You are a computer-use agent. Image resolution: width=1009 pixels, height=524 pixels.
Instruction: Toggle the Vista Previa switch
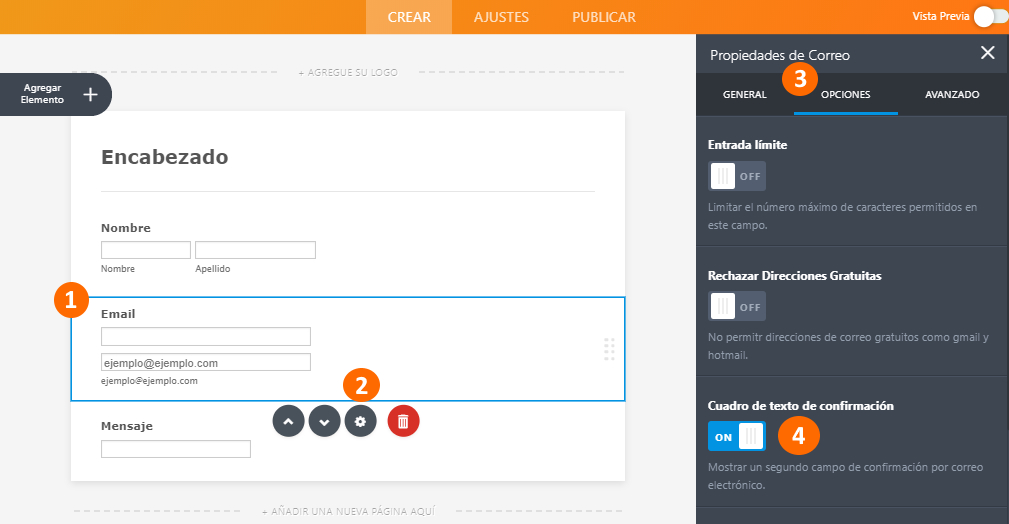click(989, 16)
